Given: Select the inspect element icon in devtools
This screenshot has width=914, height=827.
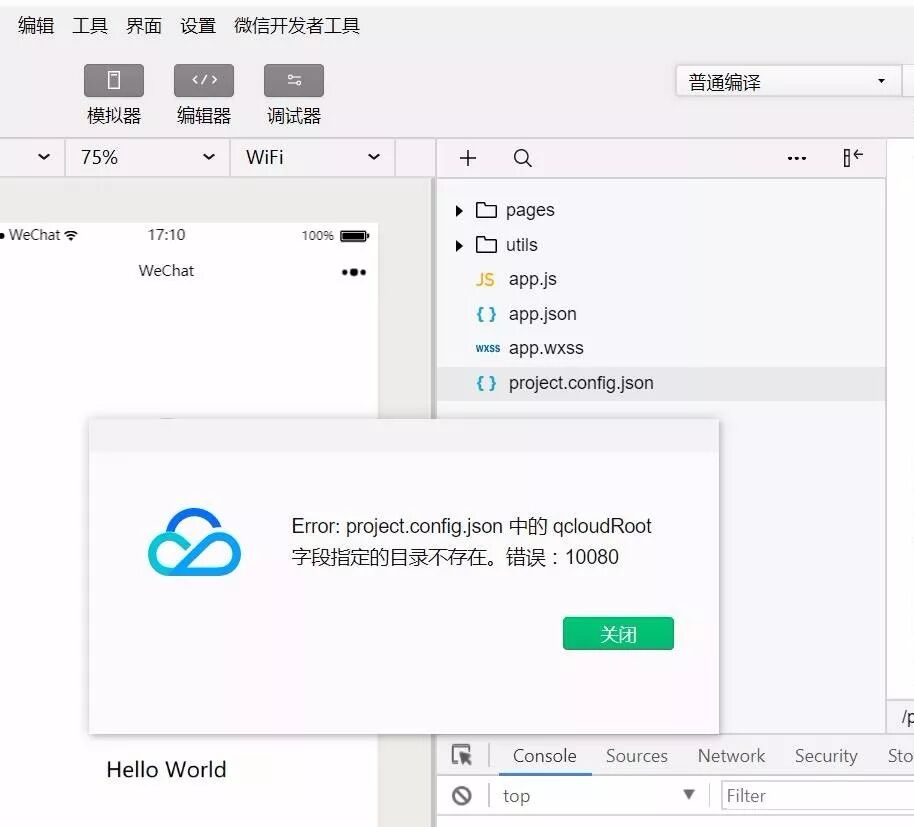Looking at the screenshot, I should (462, 755).
